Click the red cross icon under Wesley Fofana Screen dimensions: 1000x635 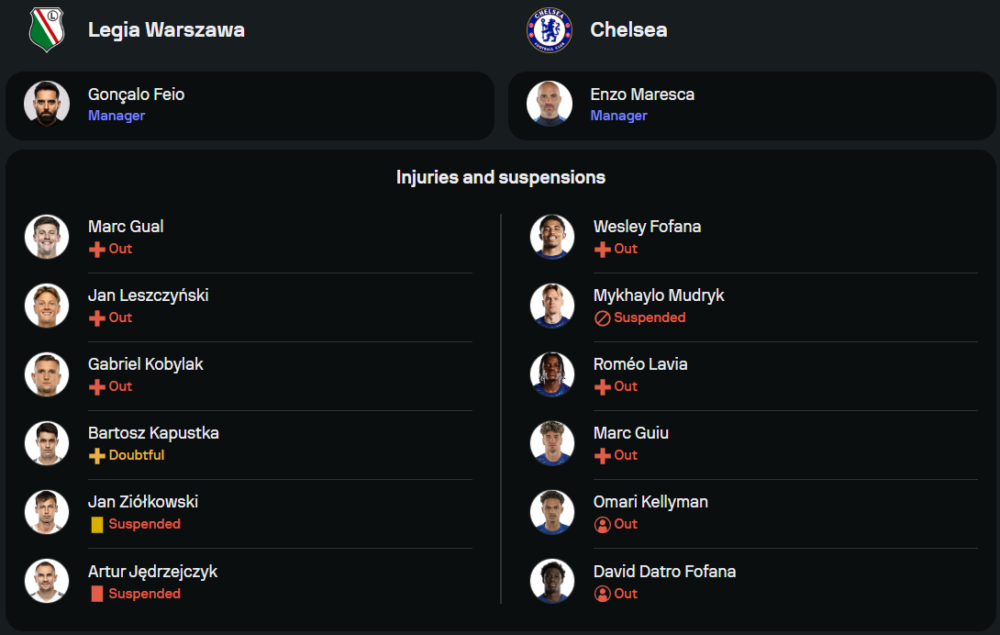coord(602,249)
